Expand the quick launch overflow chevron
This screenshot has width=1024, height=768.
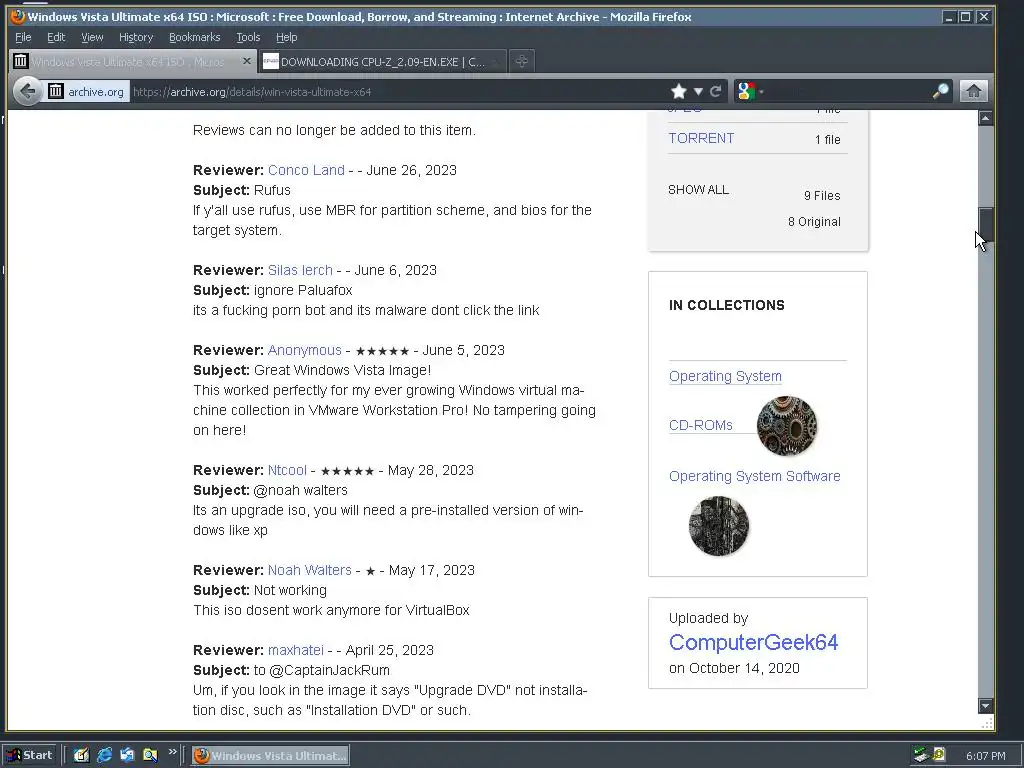point(172,752)
